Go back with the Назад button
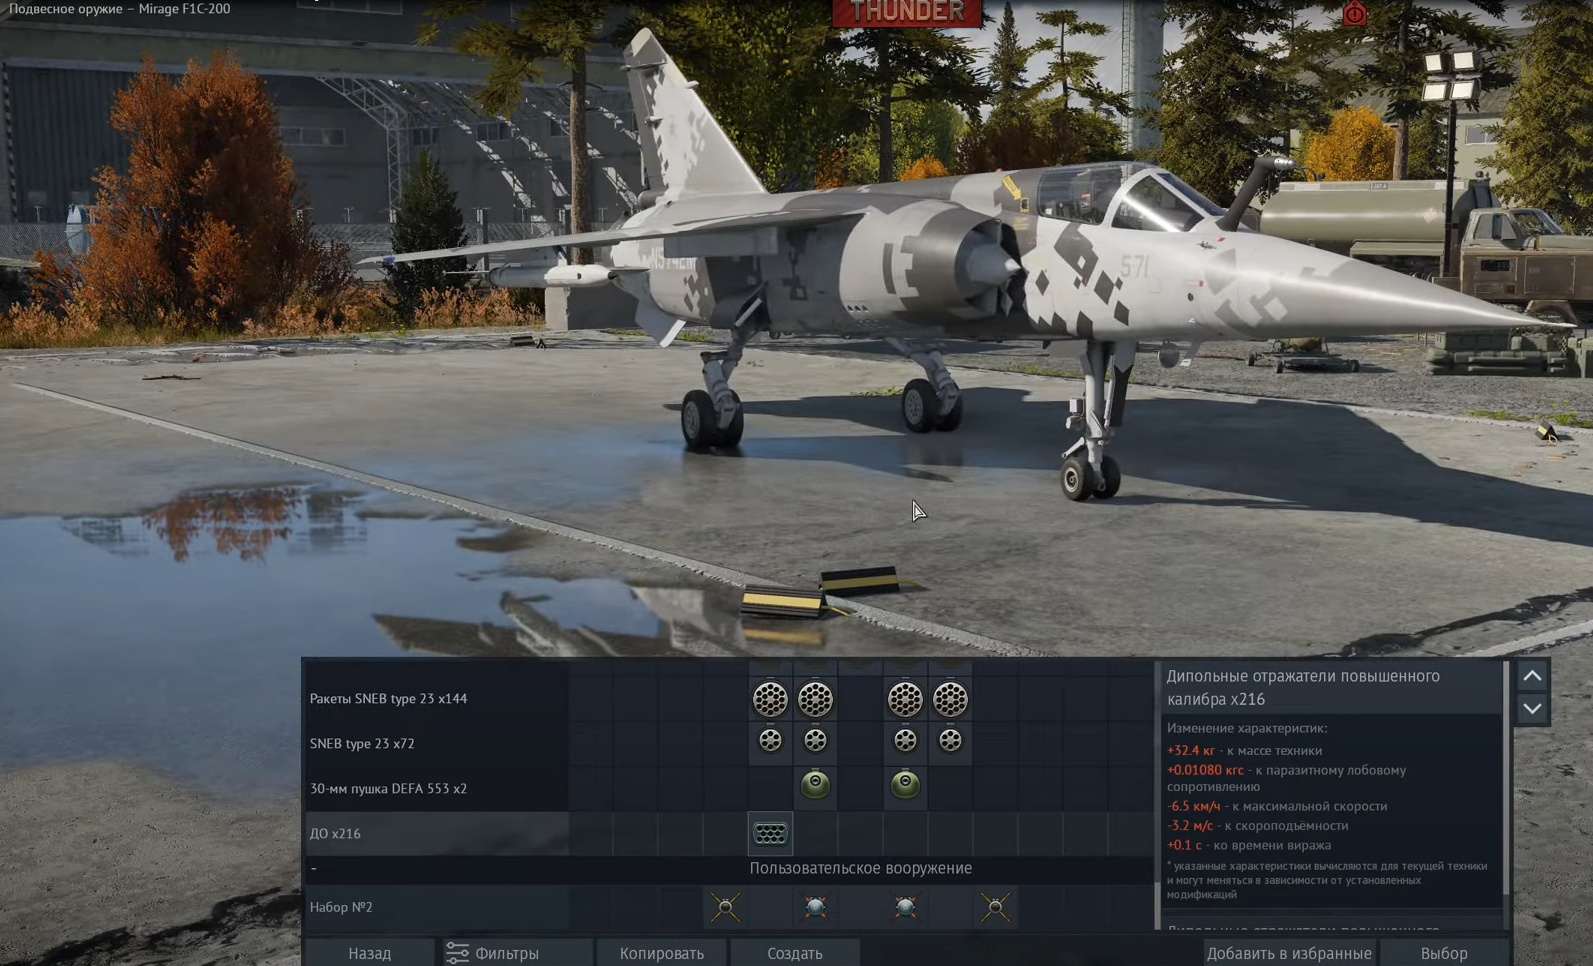Screen dimensions: 1593x966 [x=369, y=953]
